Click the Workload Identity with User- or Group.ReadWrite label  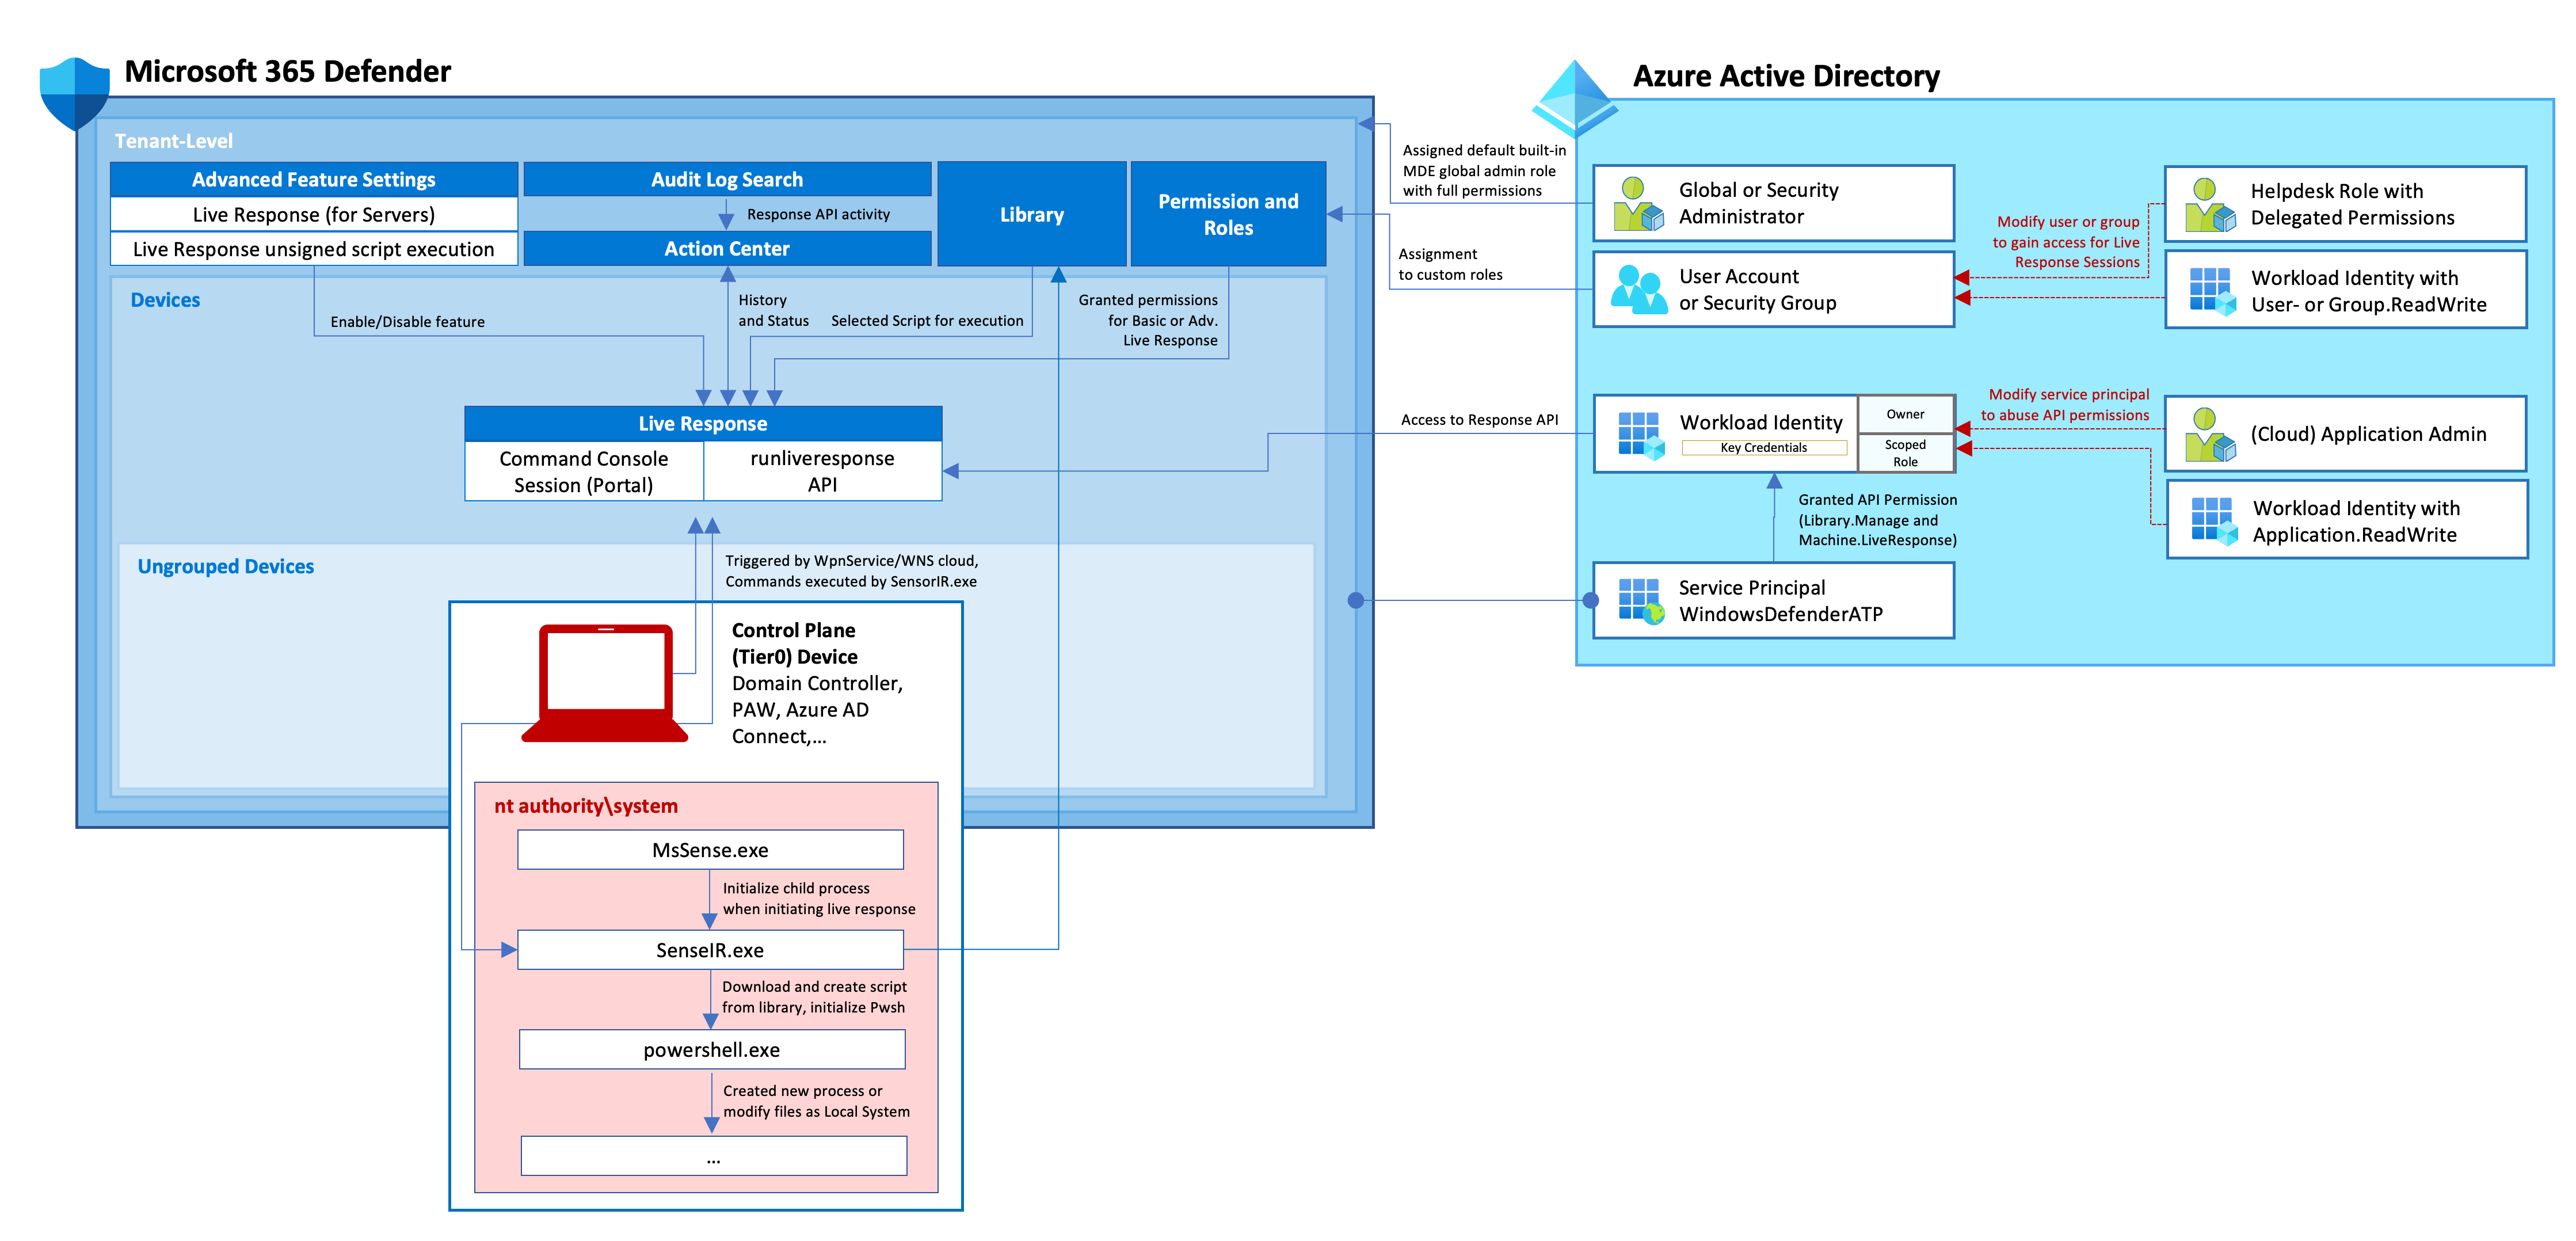[x=2369, y=291]
